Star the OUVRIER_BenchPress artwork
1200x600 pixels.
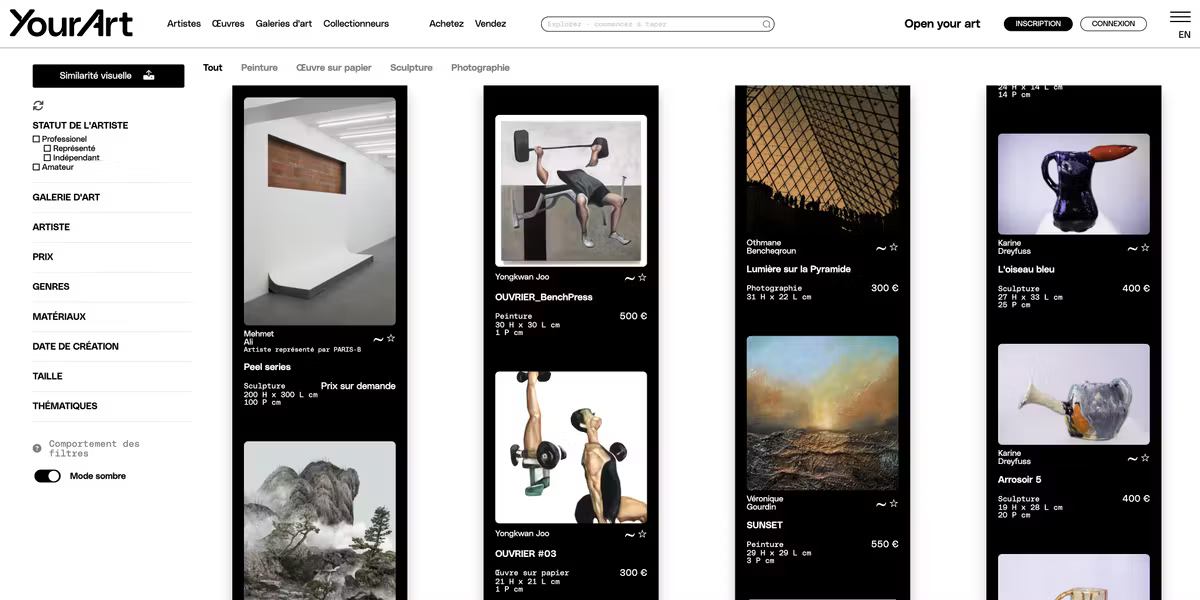point(642,277)
